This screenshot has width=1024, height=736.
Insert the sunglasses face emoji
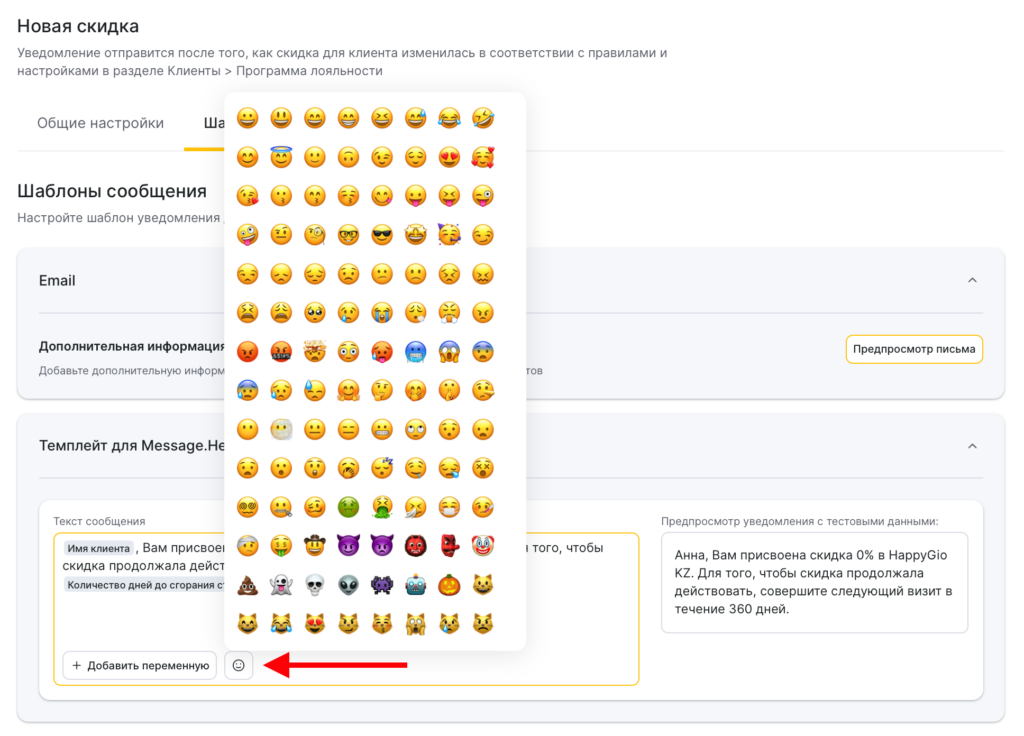tap(381, 235)
